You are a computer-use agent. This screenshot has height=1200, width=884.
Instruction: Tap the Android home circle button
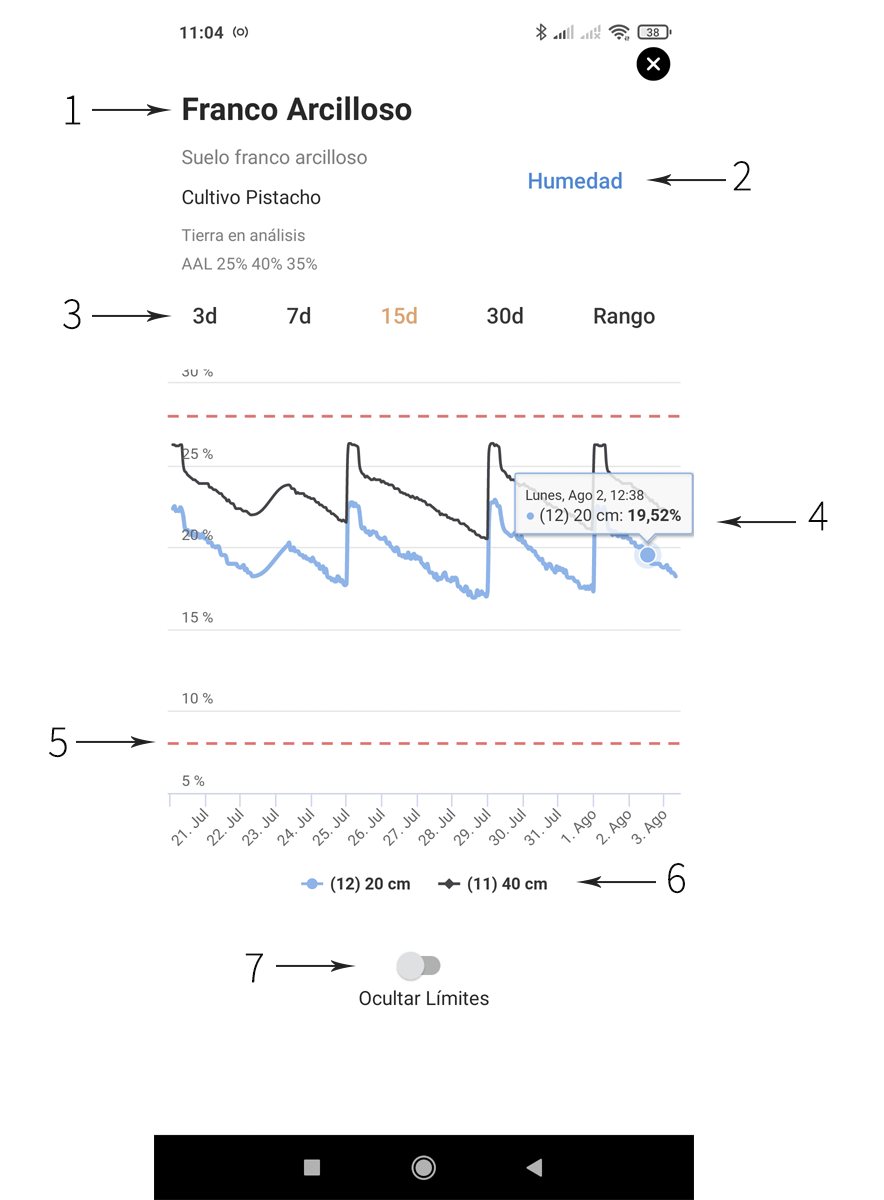423,1167
